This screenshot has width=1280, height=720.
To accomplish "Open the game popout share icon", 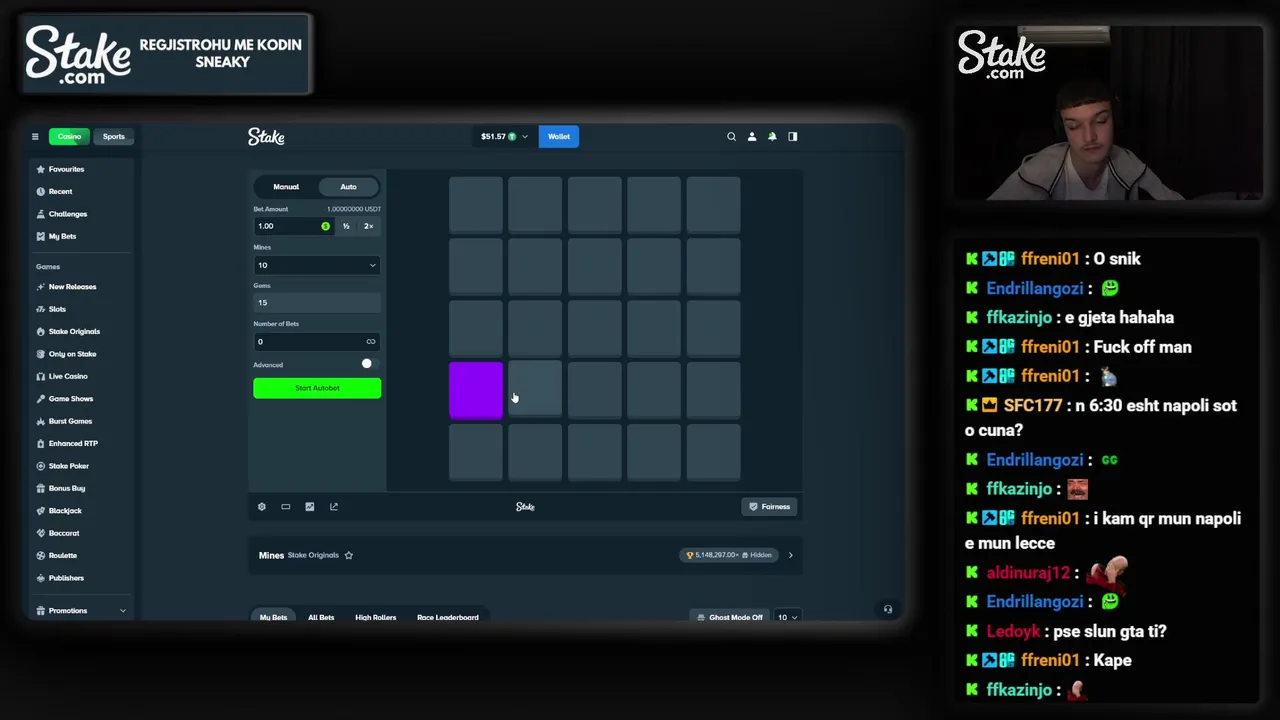I will (334, 507).
